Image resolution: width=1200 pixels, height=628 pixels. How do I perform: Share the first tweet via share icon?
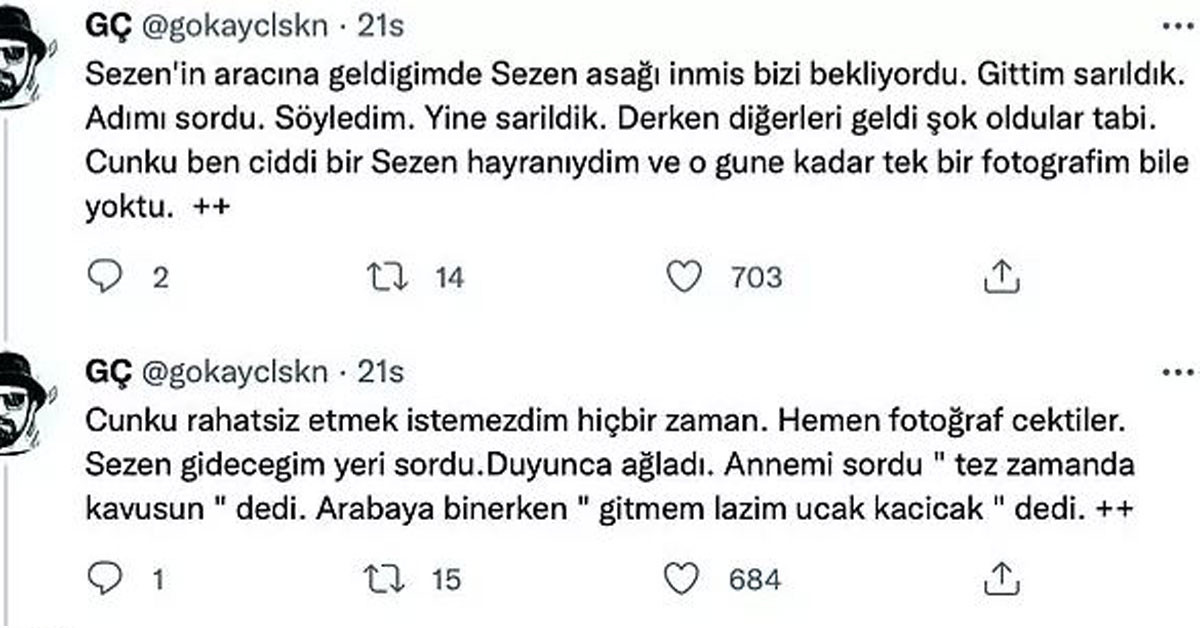[x=1001, y=277]
